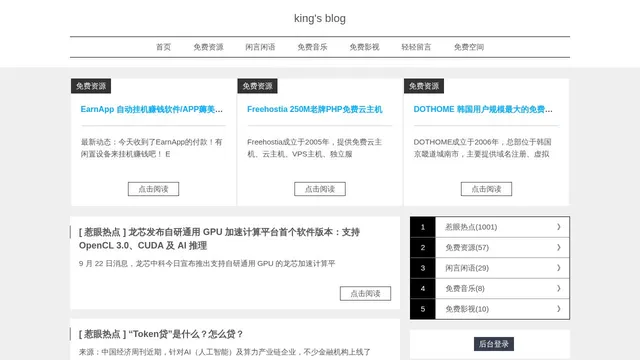Open DOTHOME 韩国用户规模最大的免费 article
The width and height of the screenshot is (640, 360).
point(483,109)
